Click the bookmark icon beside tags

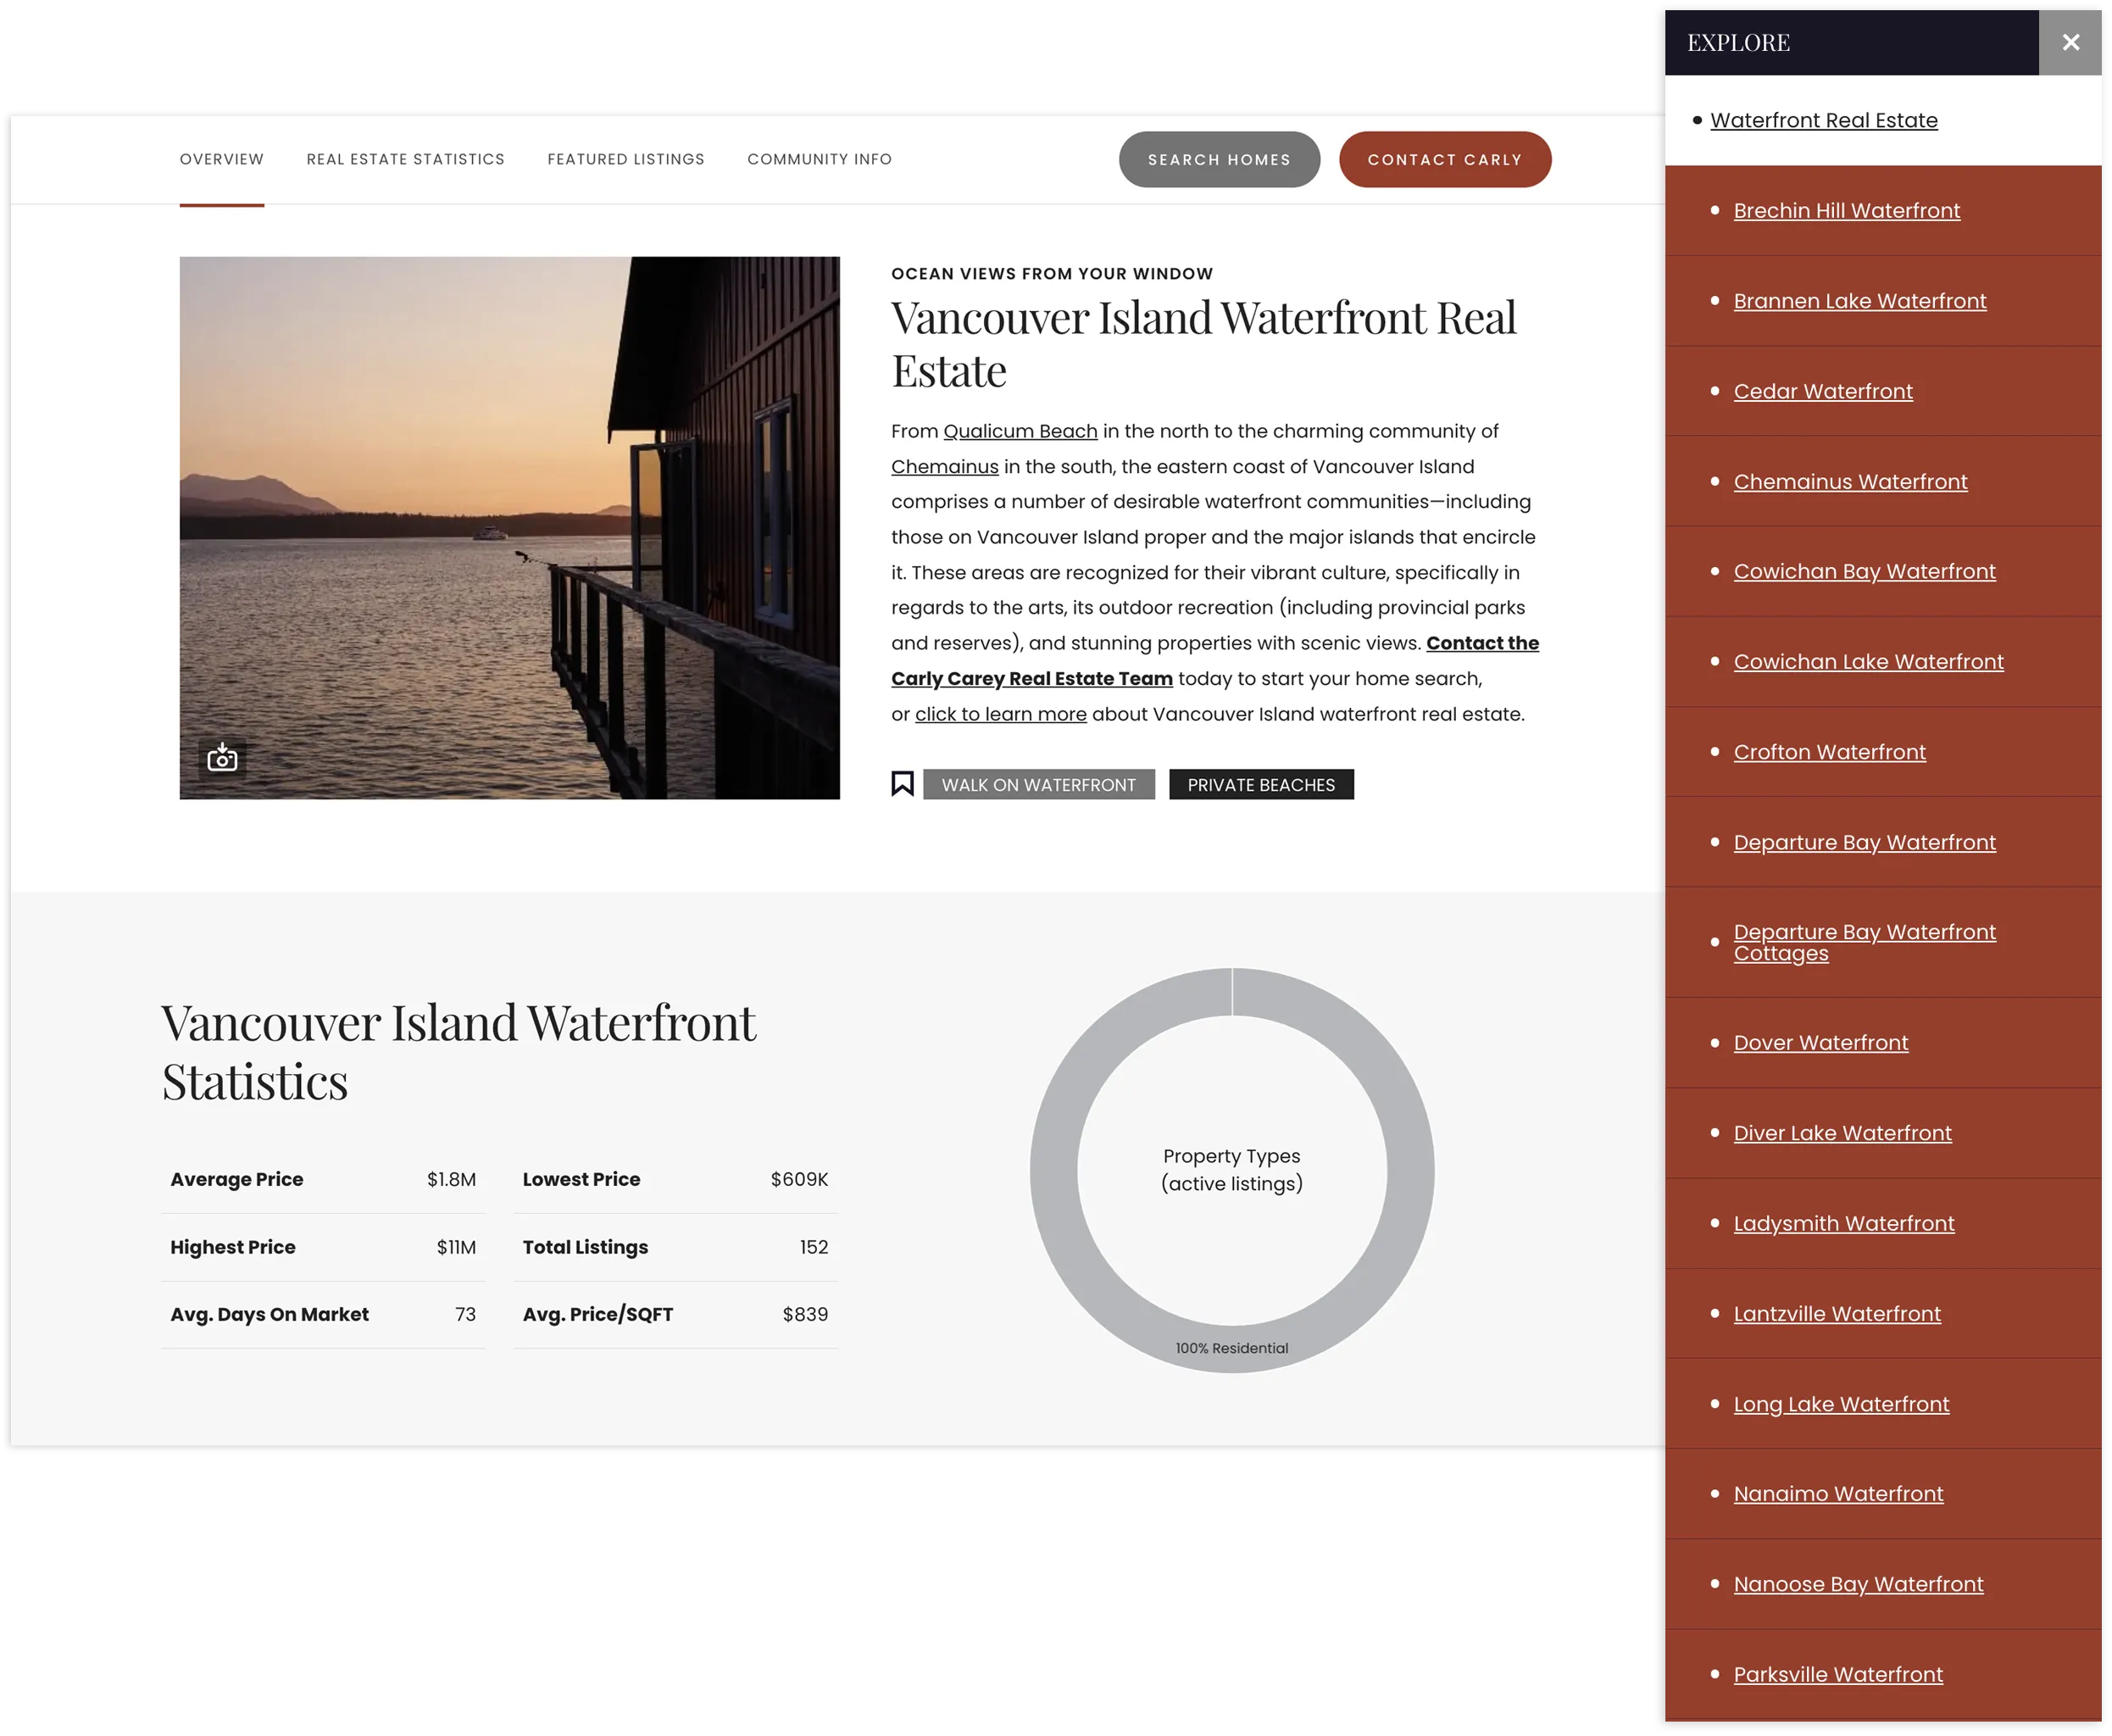click(902, 784)
